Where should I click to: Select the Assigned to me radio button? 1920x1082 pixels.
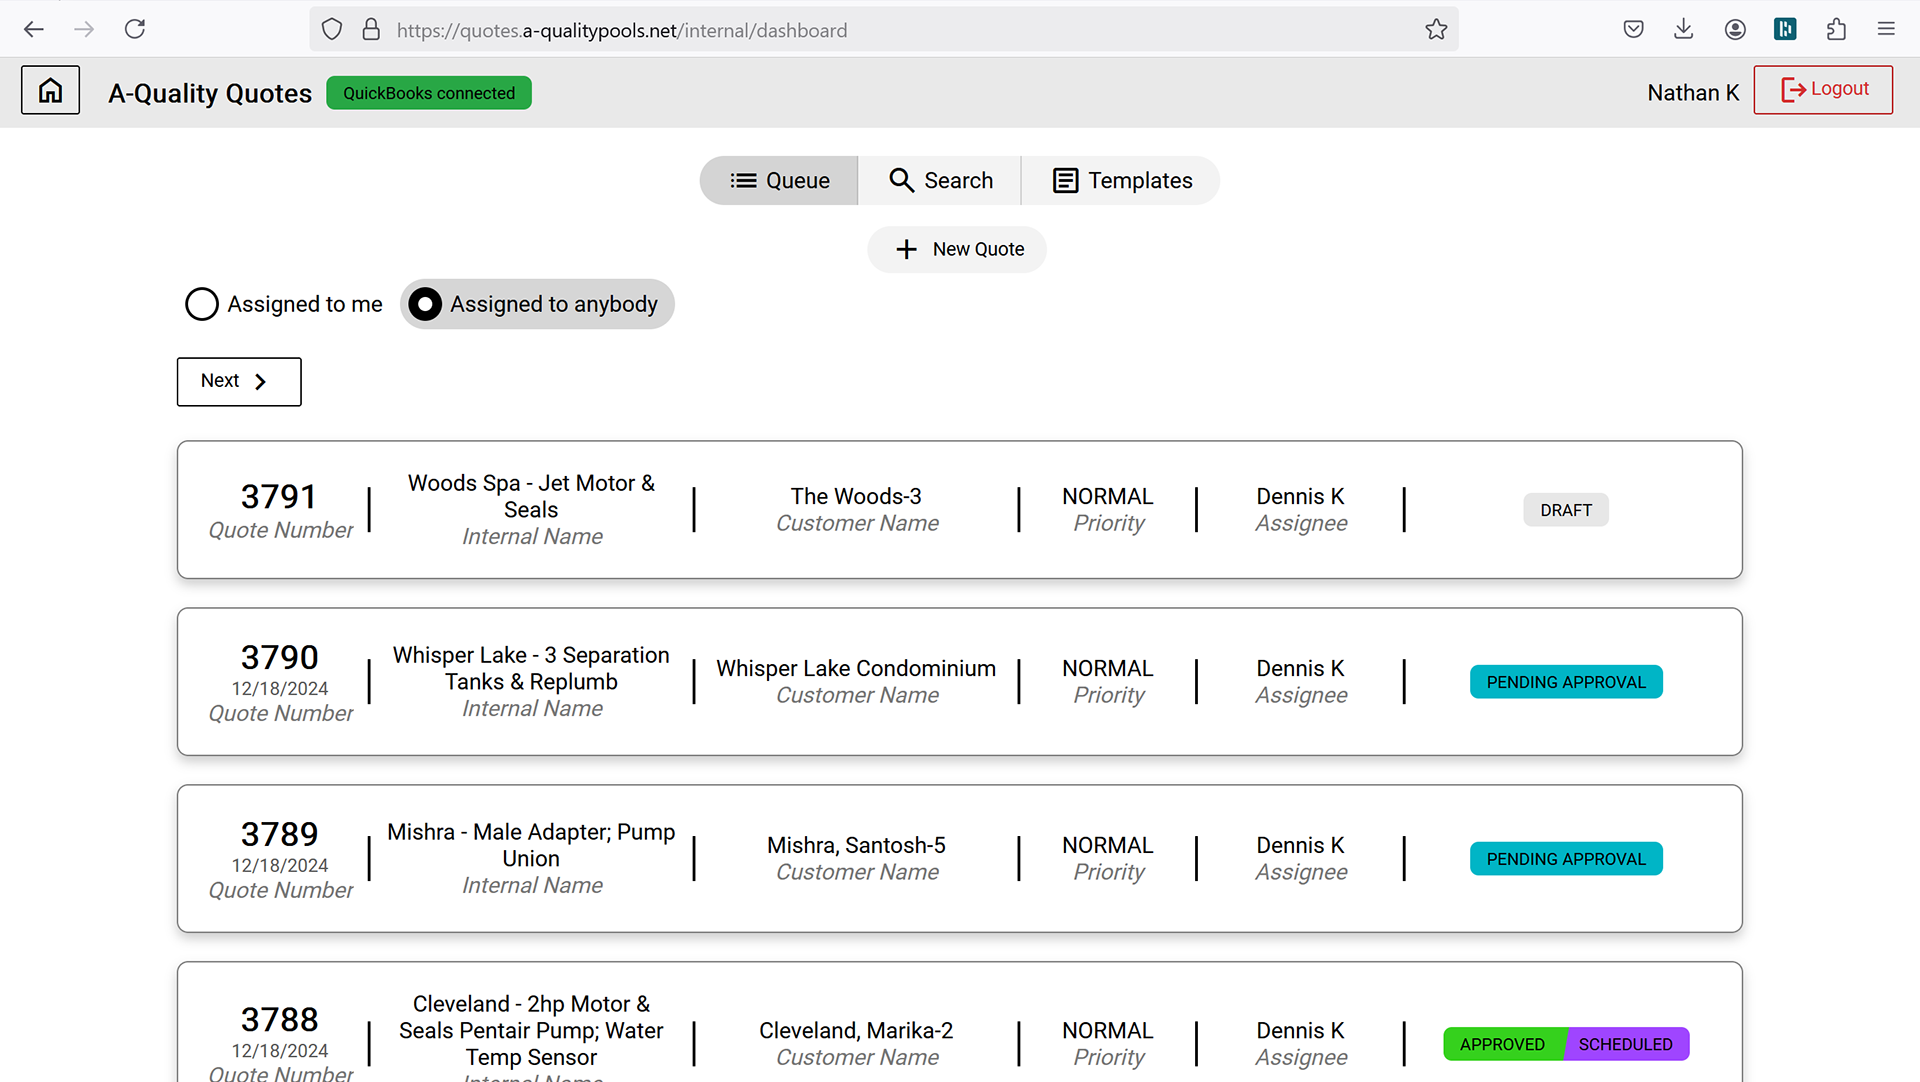tap(202, 304)
